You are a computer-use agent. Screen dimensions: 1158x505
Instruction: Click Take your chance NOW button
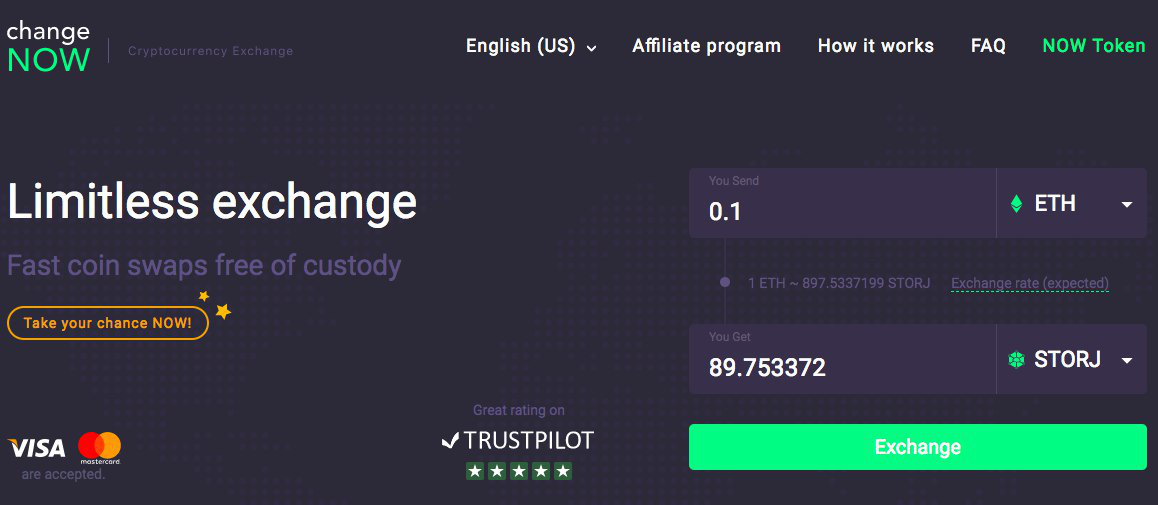click(x=107, y=323)
